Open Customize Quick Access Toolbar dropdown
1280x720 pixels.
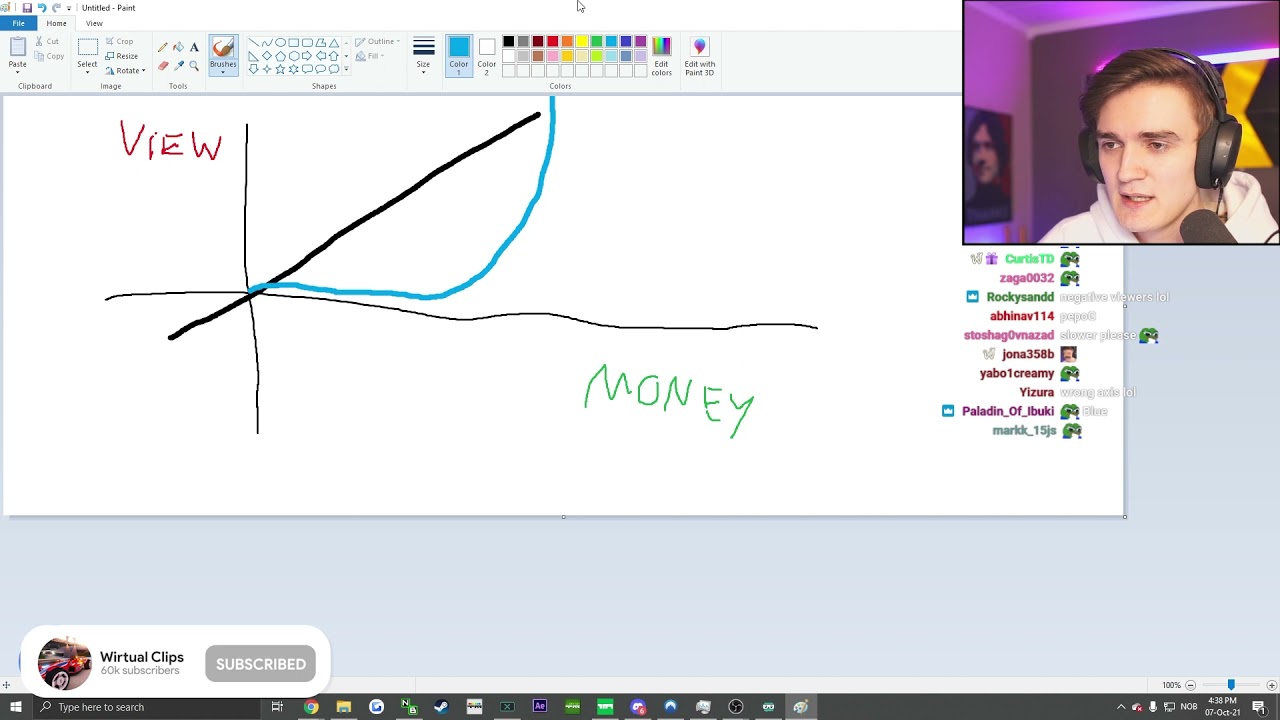coord(69,8)
